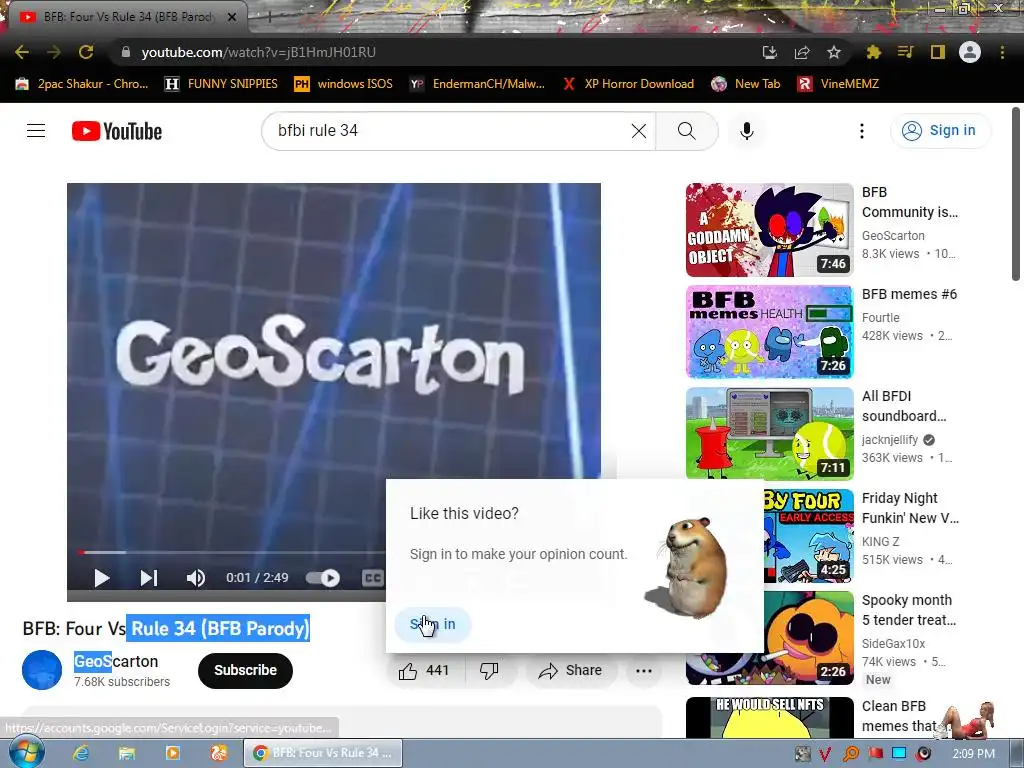Image resolution: width=1024 pixels, height=768 pixels.
Task: Toggle the Chrome side panel icon
Action: click(938, 52)
